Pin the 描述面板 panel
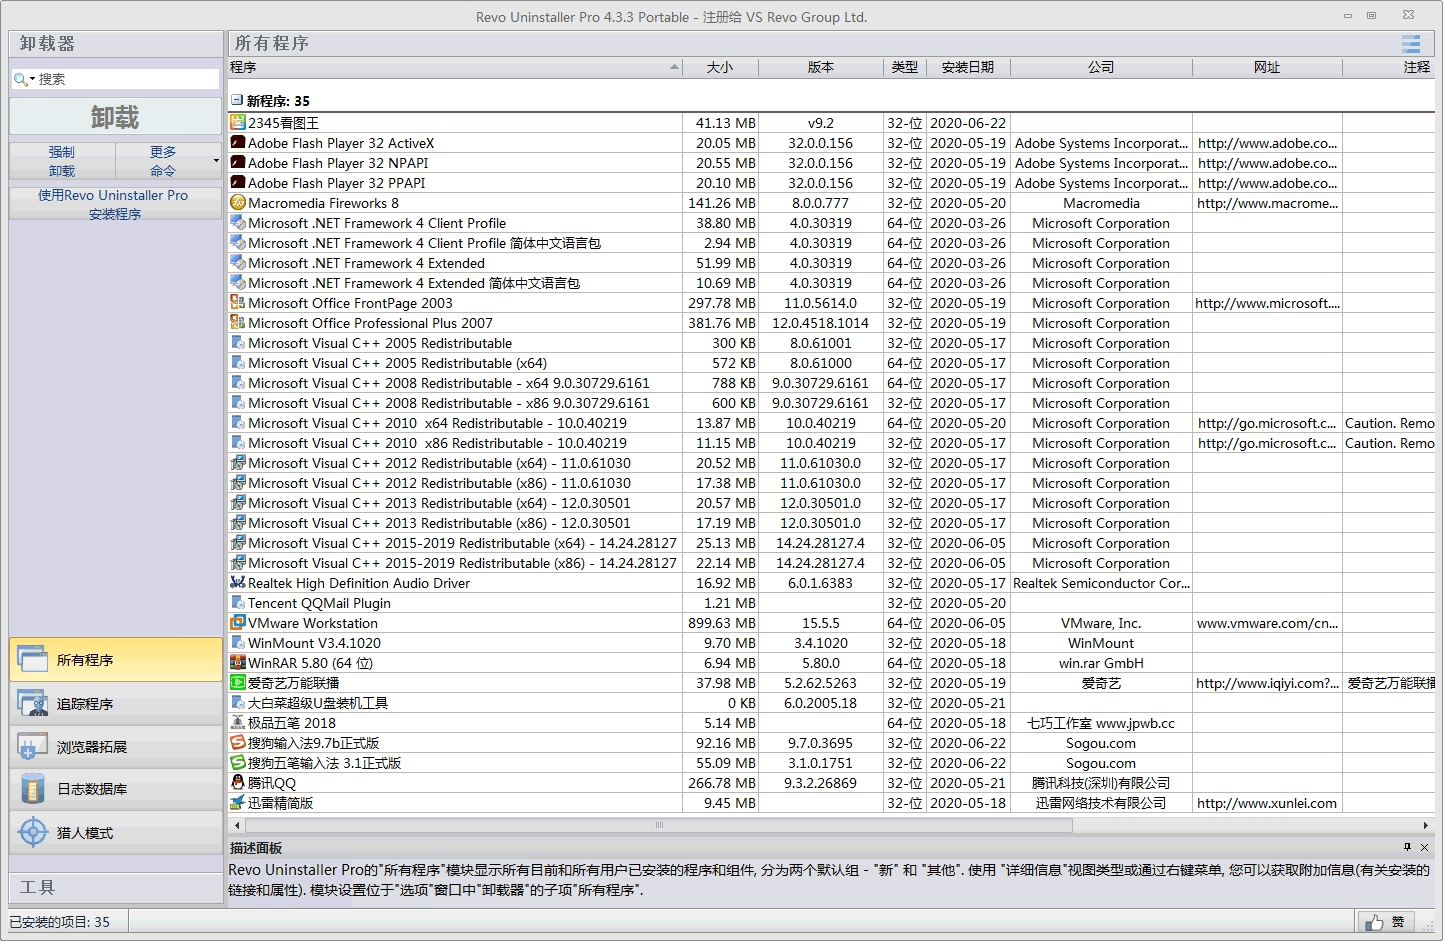The height and width of the screenshot is (941, 1443). (x=1407, y=847)
